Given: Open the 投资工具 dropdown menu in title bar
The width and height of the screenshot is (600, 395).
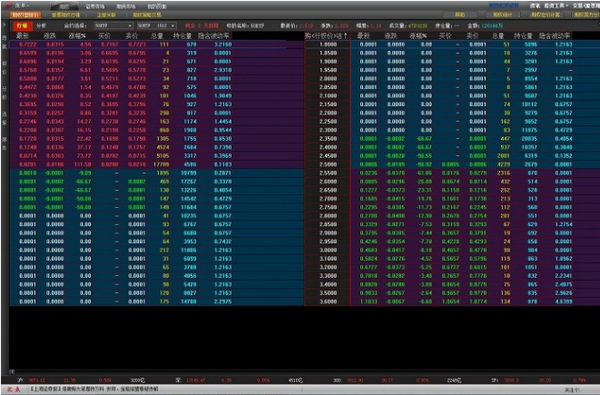Looking at the screenshot, I should coord(556,6).
